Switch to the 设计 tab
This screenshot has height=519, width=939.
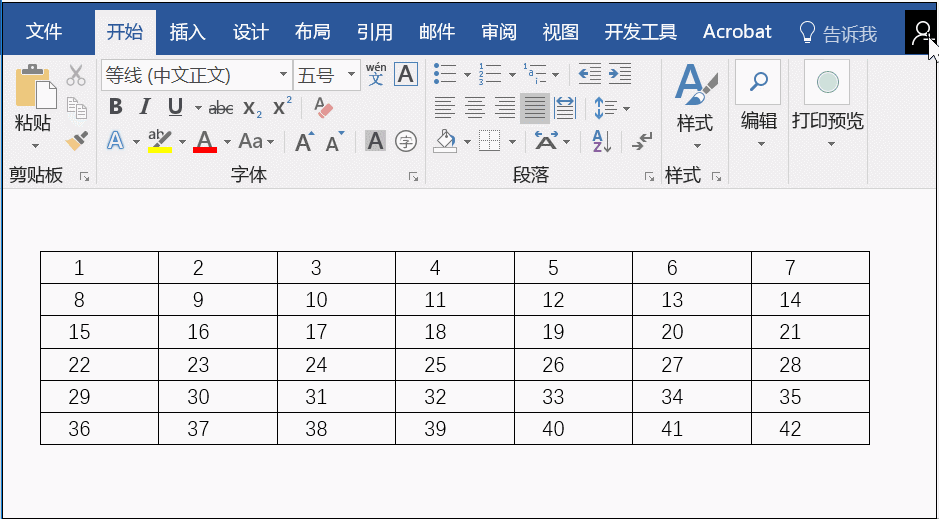click(x=250, y=32)
